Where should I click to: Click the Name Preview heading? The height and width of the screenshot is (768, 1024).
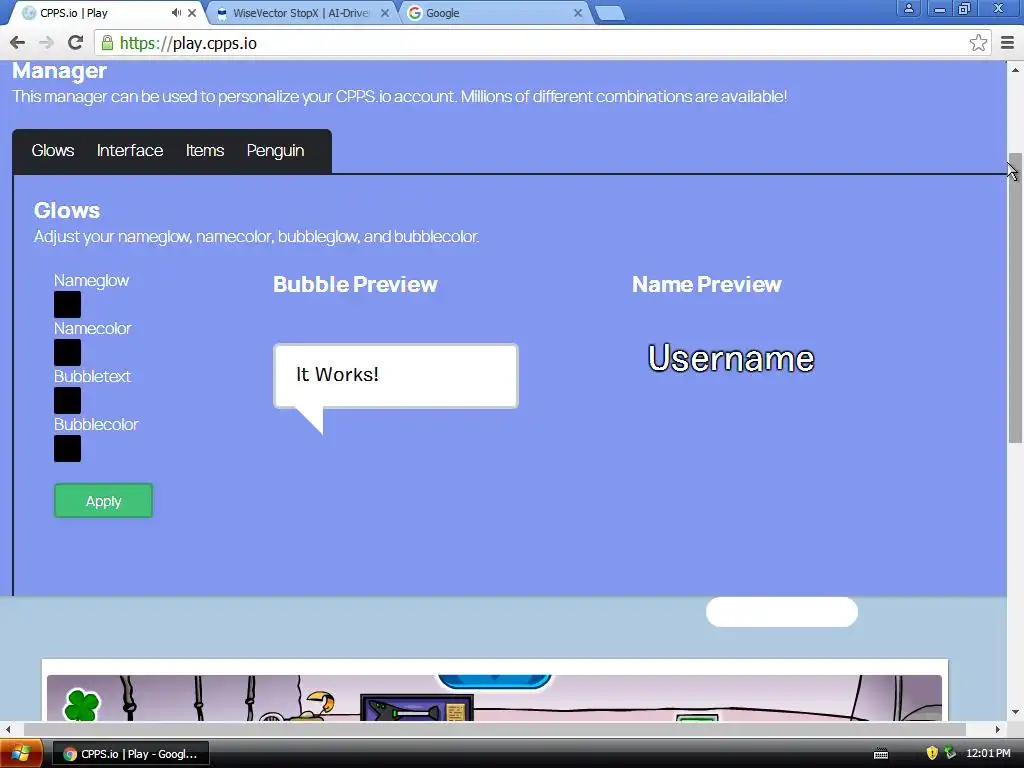tap(707, 284)
